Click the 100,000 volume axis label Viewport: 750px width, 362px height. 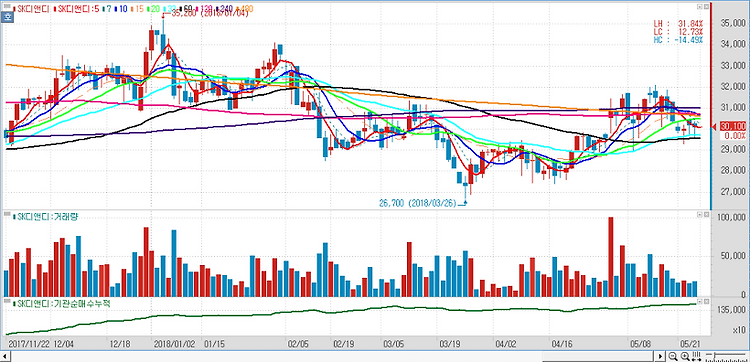tap(732, 218)
